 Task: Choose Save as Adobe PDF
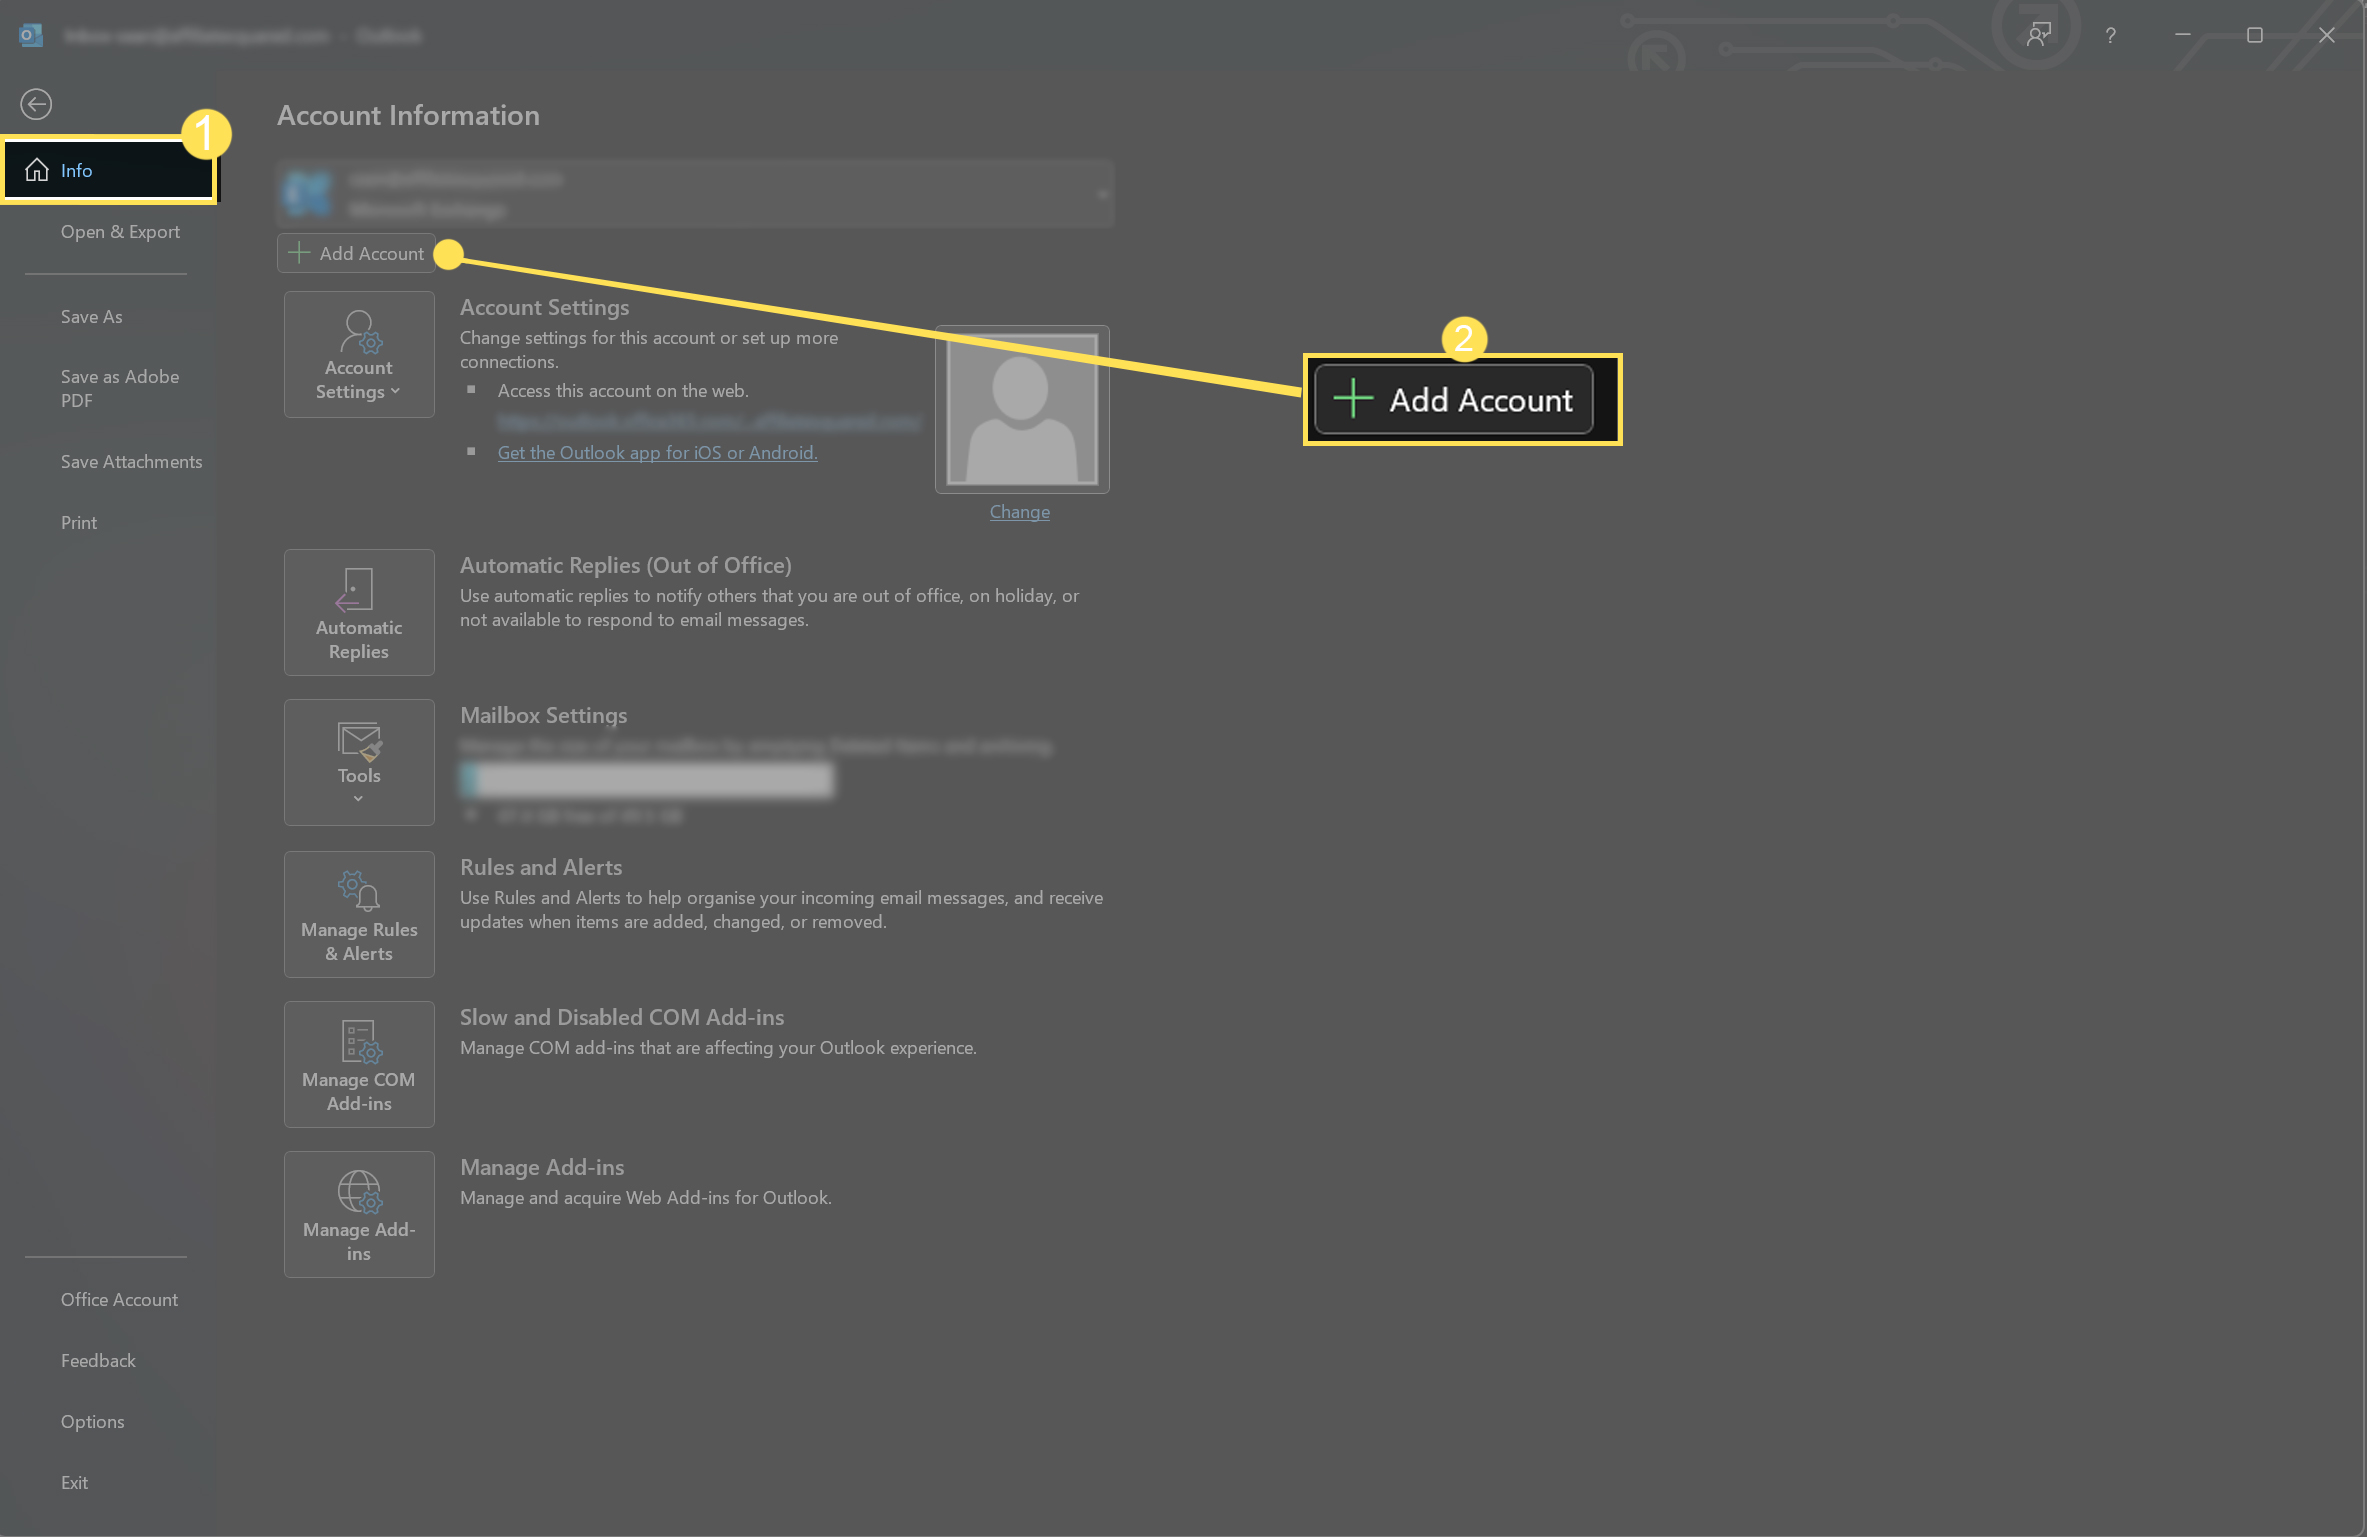pos(119,388)
